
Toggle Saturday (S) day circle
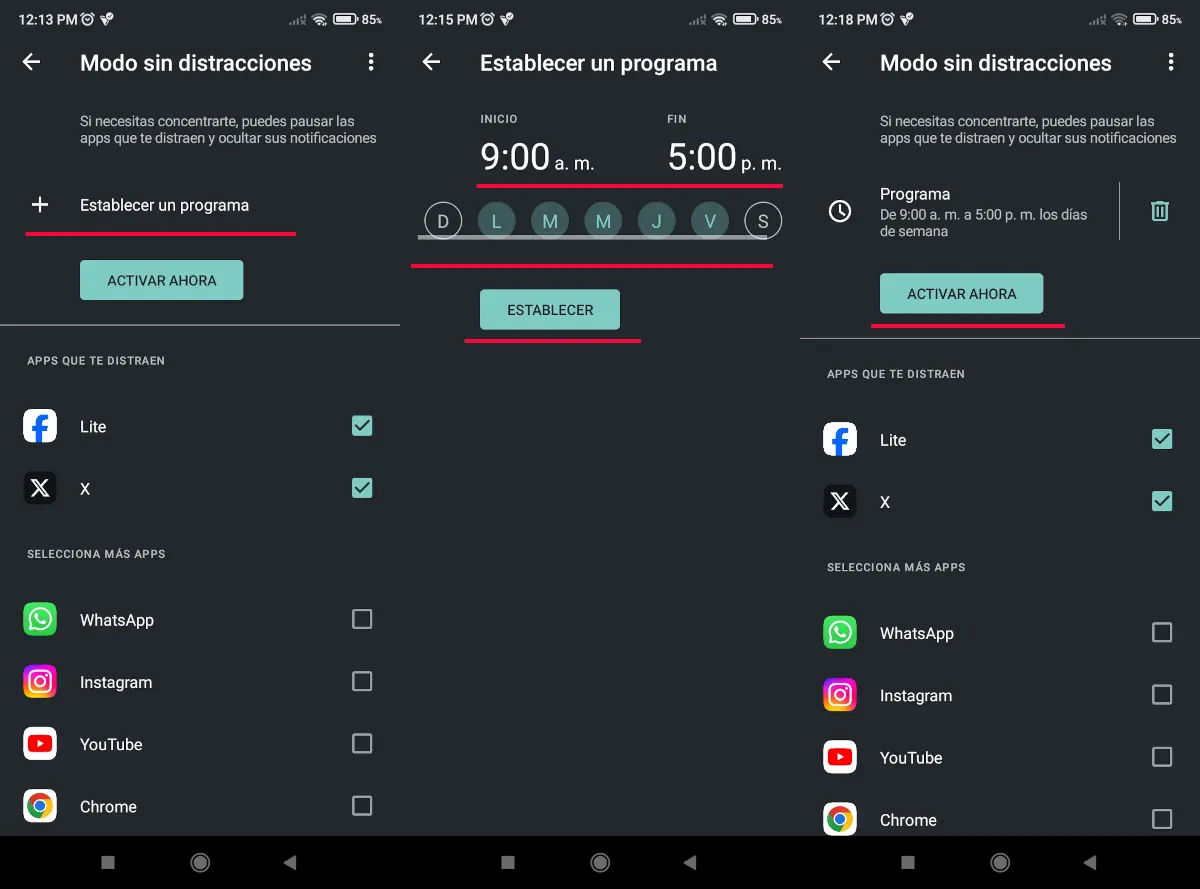[763, 221]
